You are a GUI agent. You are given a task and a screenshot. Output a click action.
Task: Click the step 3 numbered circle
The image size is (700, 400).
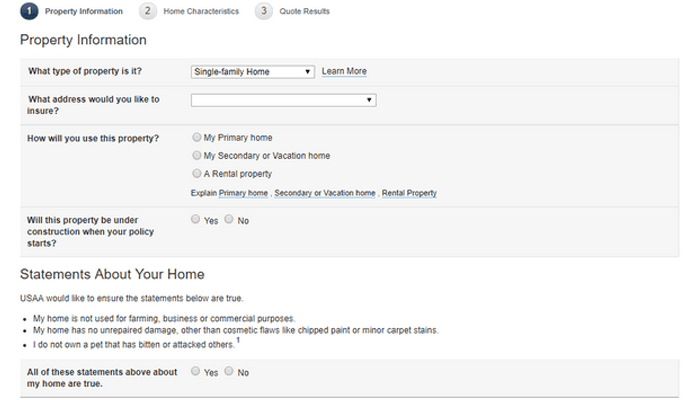point(263,11)
